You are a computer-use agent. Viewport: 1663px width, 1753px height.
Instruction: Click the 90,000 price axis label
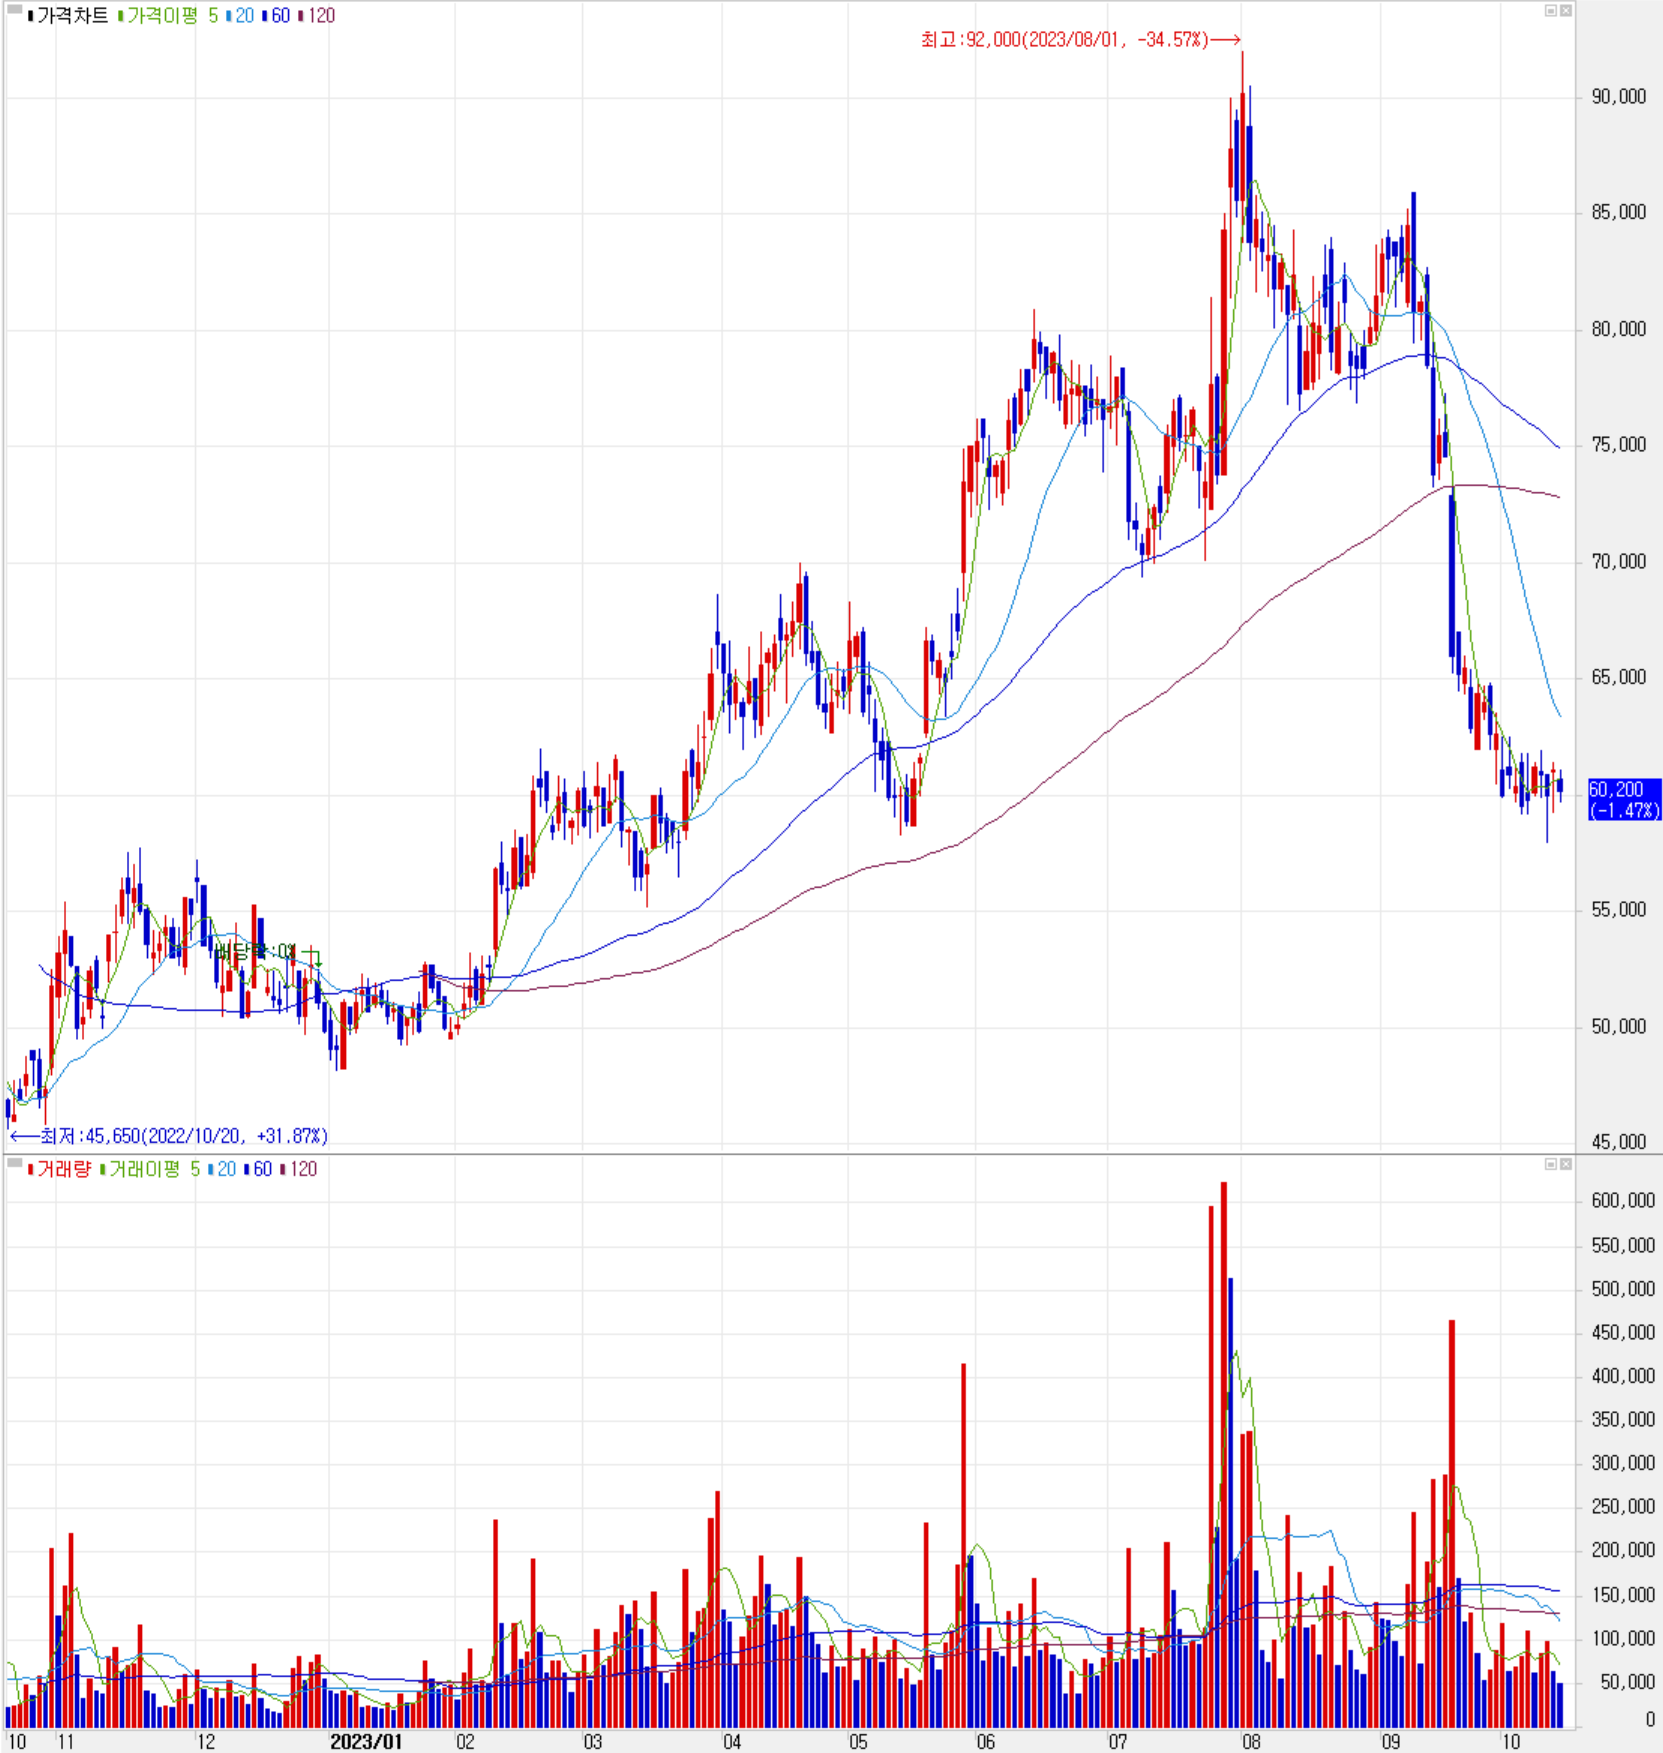pyautogui.click(x=1618, y=97)
